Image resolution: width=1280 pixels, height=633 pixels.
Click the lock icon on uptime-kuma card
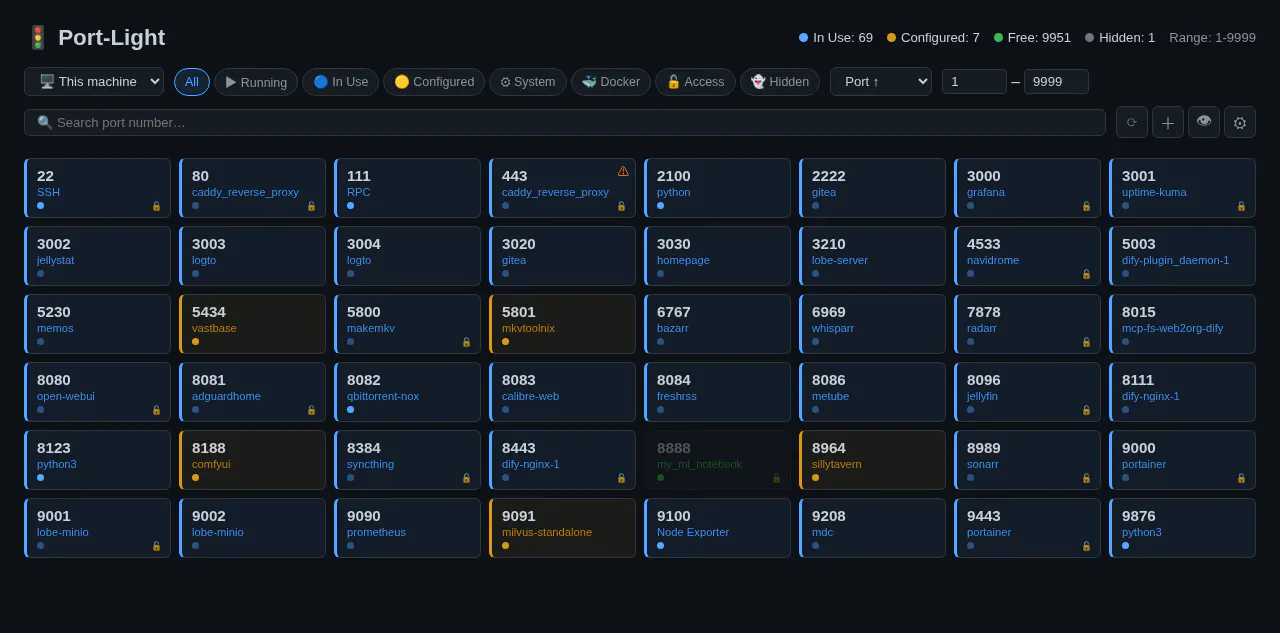[x=1241, y=206]
